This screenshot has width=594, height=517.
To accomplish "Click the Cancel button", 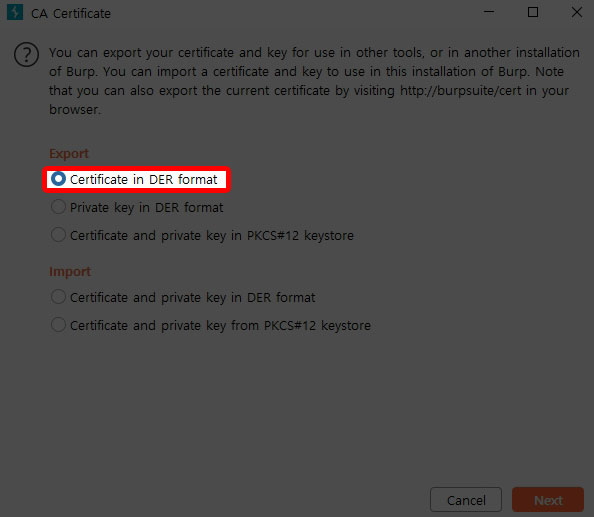I will 466,500.
